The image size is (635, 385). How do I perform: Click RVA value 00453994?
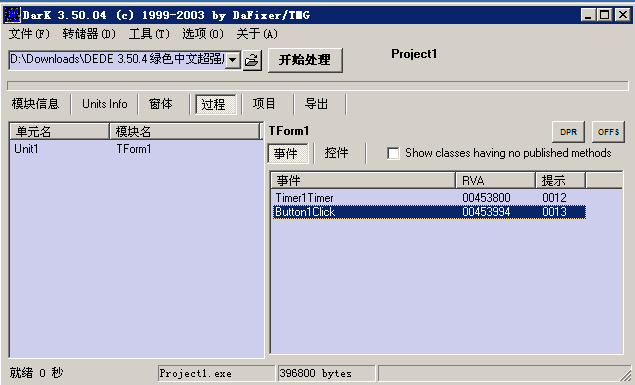click(x=486, y=212)
